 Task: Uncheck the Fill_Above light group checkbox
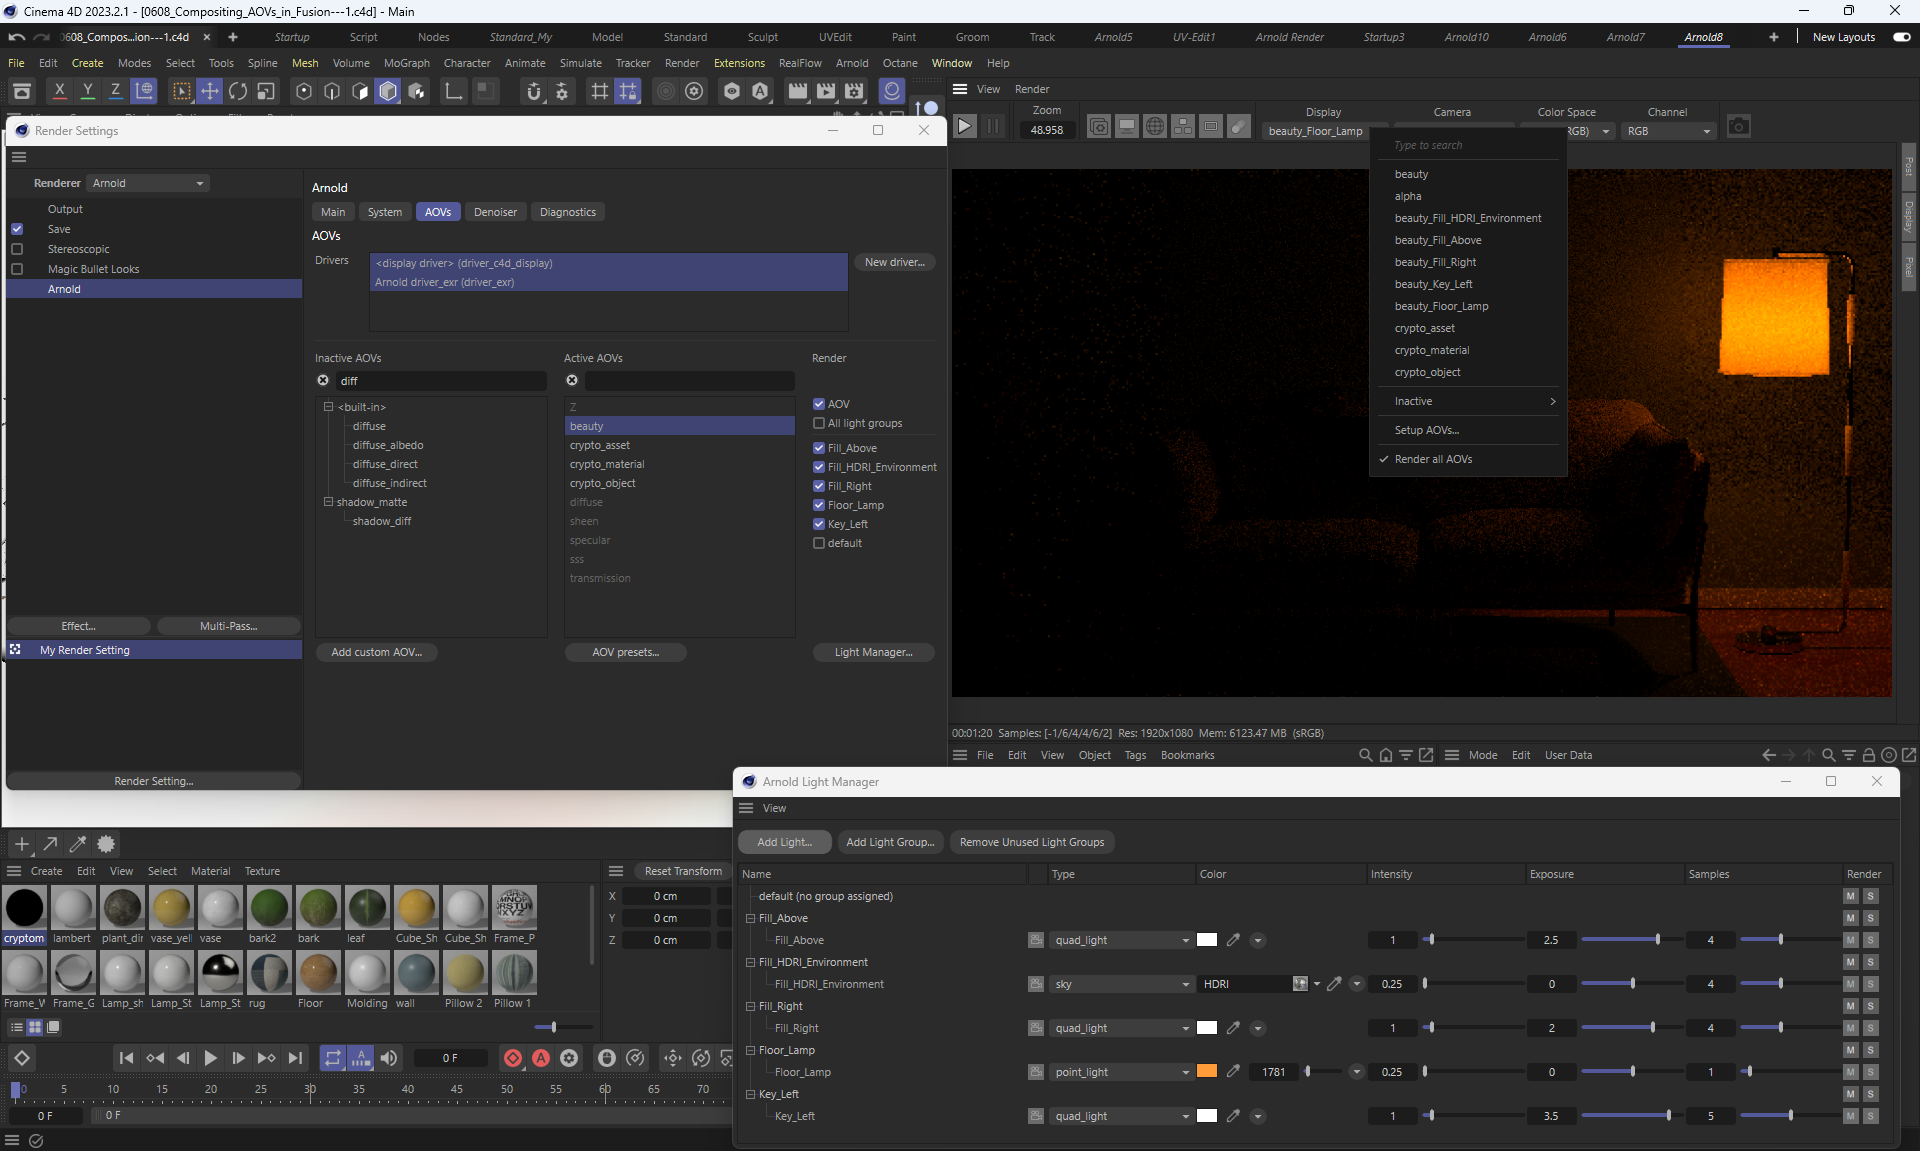click(819, 448)
